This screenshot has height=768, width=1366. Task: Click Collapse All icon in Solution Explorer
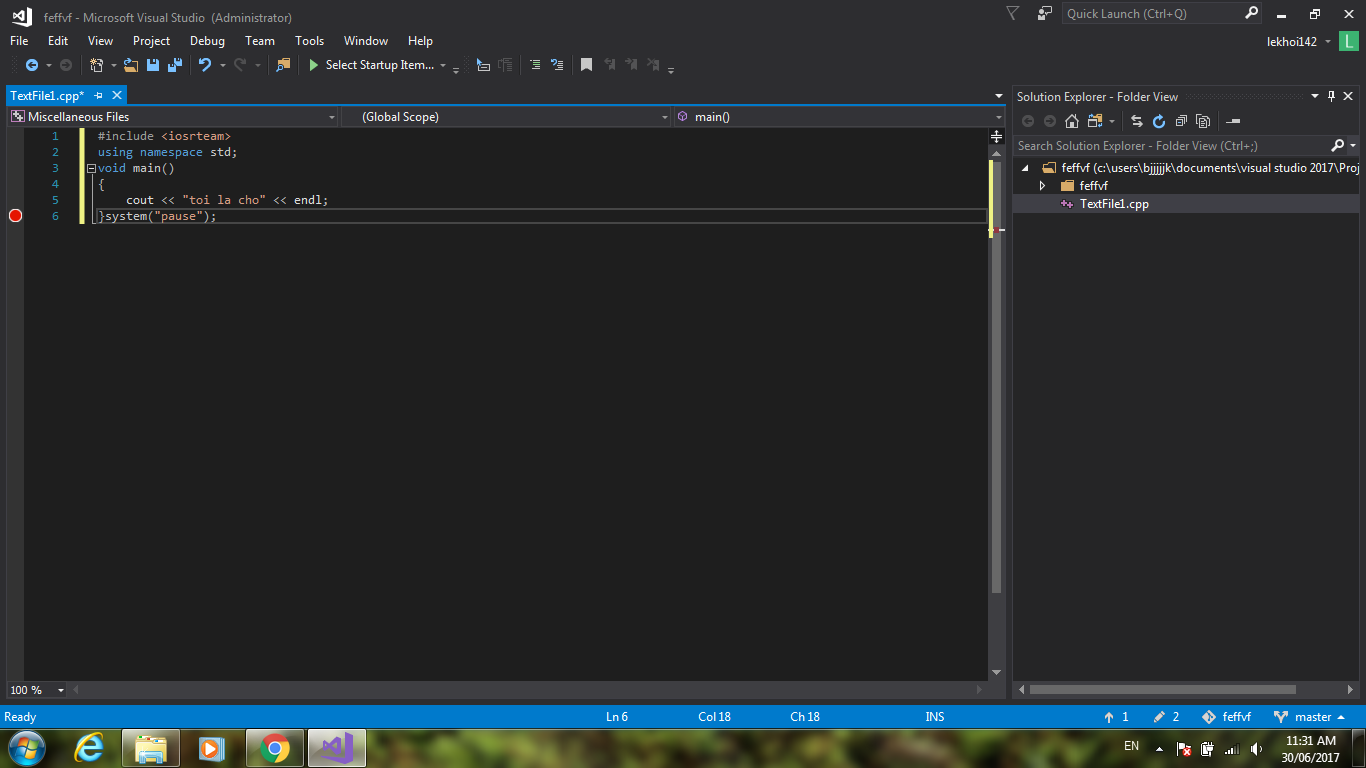[1181, 121]
